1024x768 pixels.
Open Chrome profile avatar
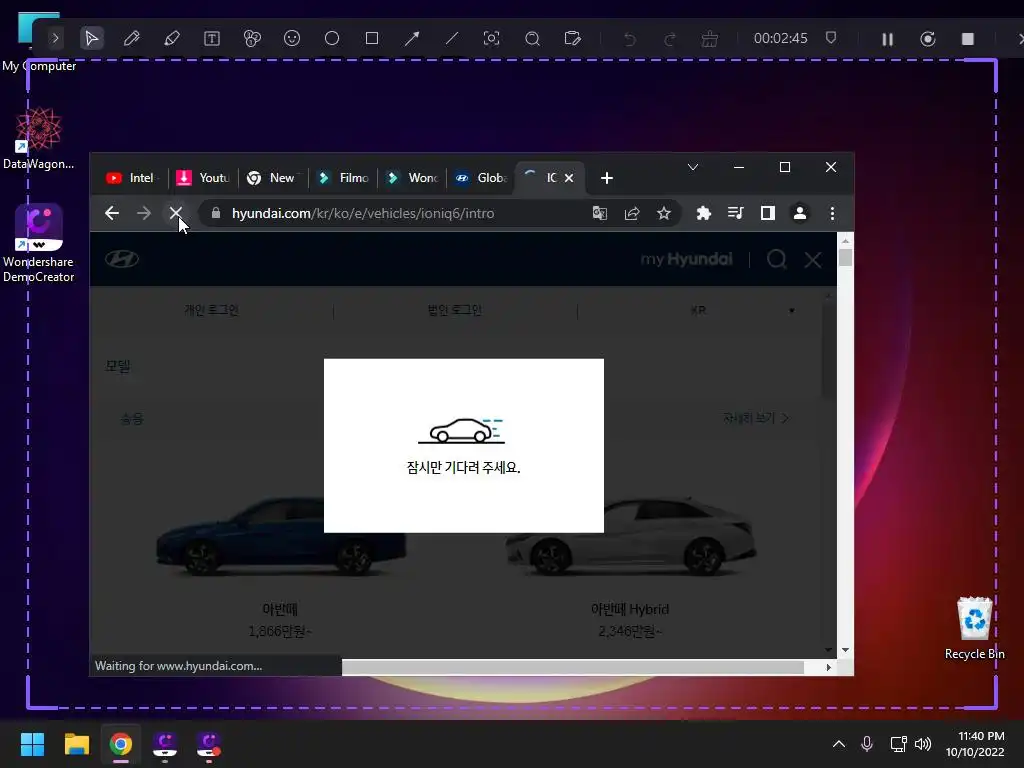pos(799,213)
